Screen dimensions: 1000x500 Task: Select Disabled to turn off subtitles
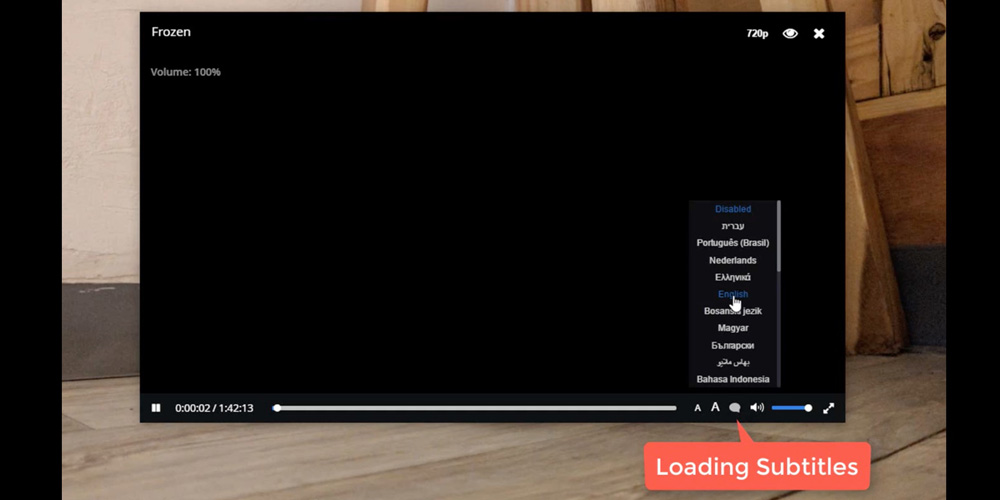[733, 209]
